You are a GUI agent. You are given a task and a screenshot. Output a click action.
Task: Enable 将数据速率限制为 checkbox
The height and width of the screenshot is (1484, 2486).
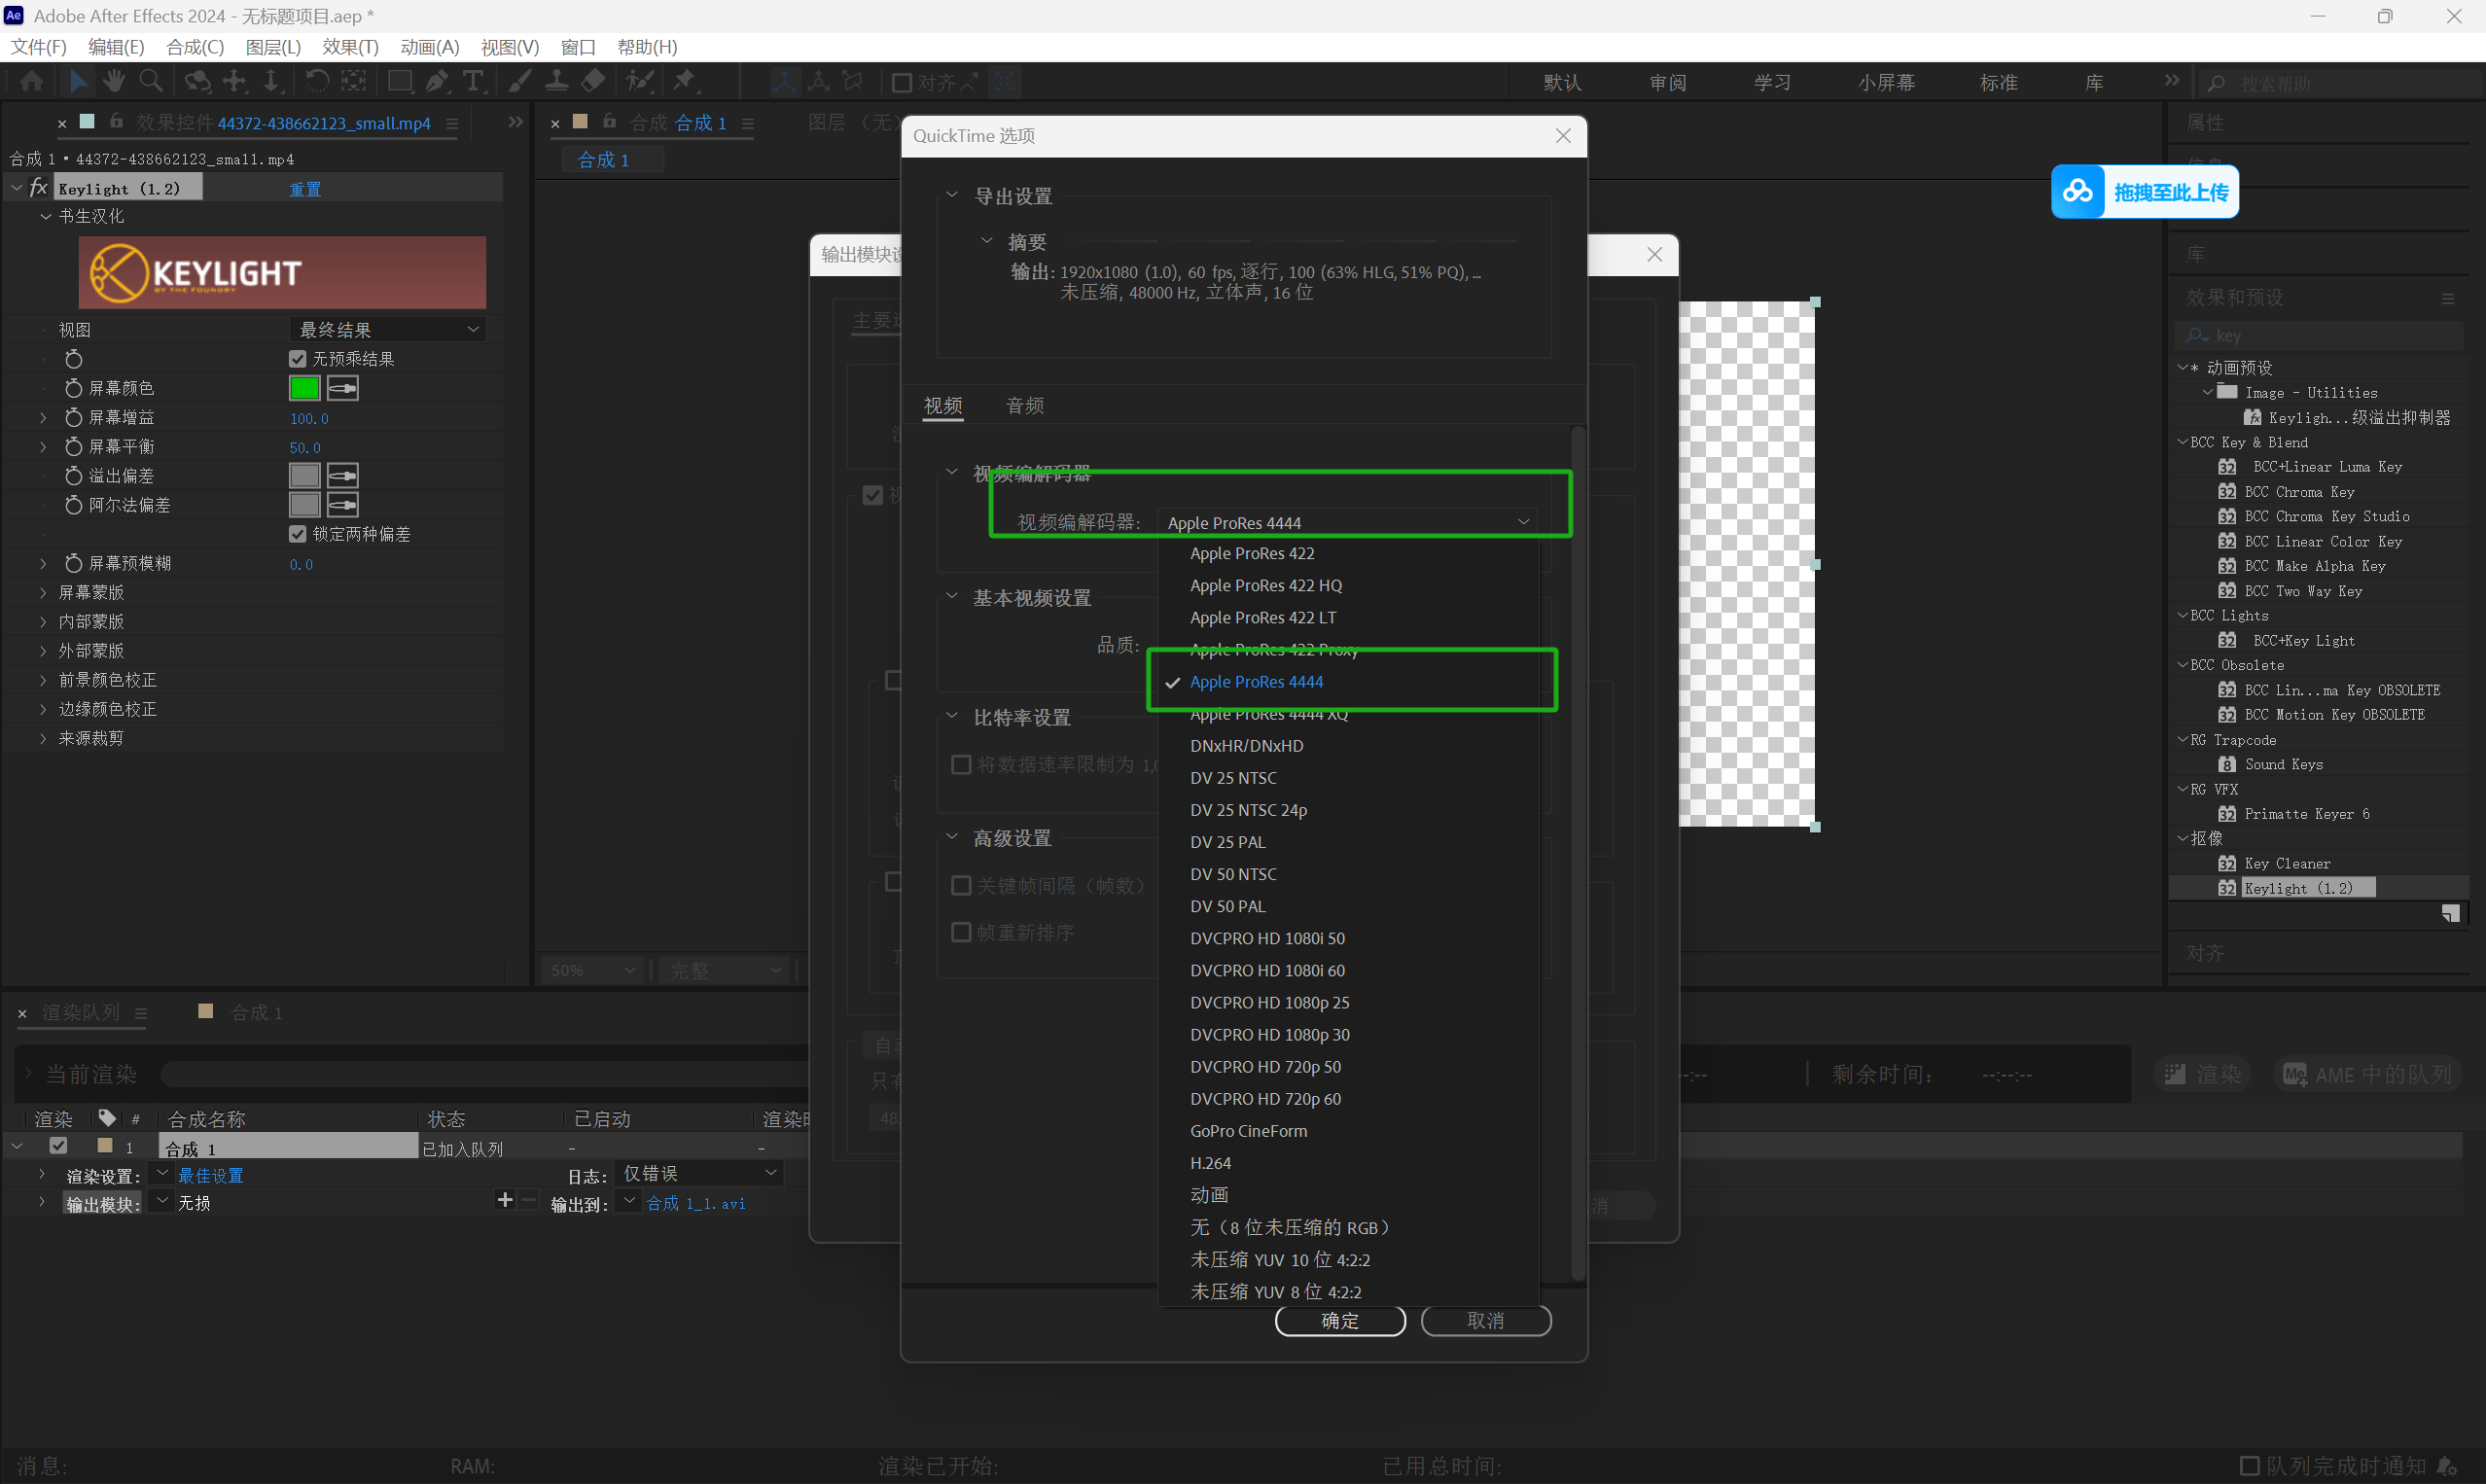961,764
